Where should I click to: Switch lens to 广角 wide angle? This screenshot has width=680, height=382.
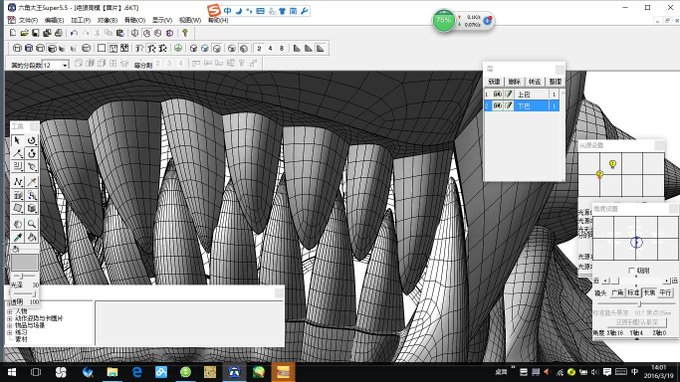[x=617, y=293]
